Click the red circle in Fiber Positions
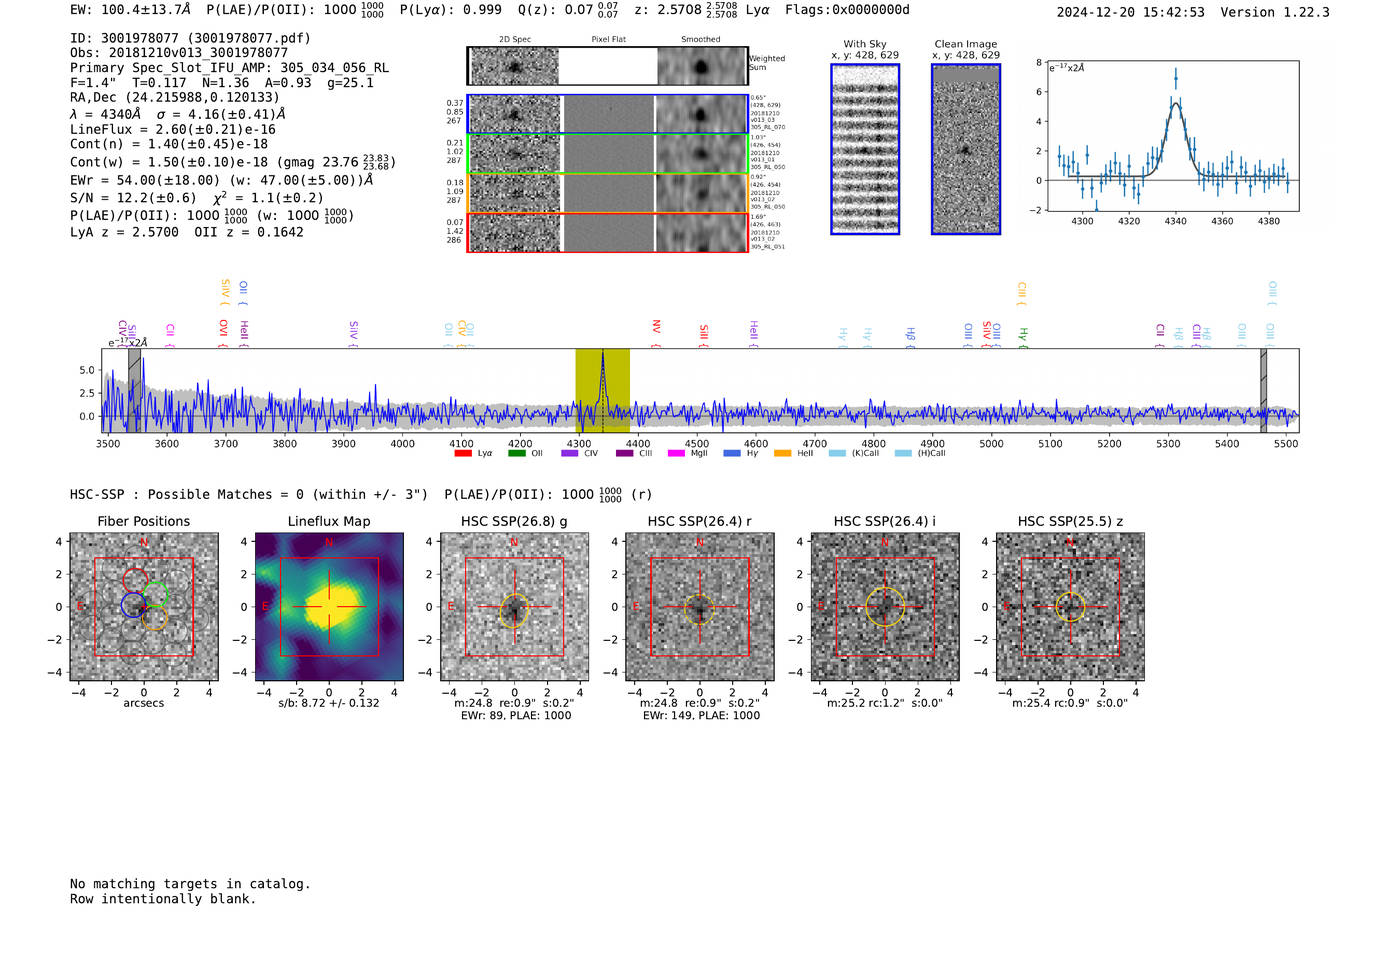This screenshot has width=1400, height=953. point(134,579)
